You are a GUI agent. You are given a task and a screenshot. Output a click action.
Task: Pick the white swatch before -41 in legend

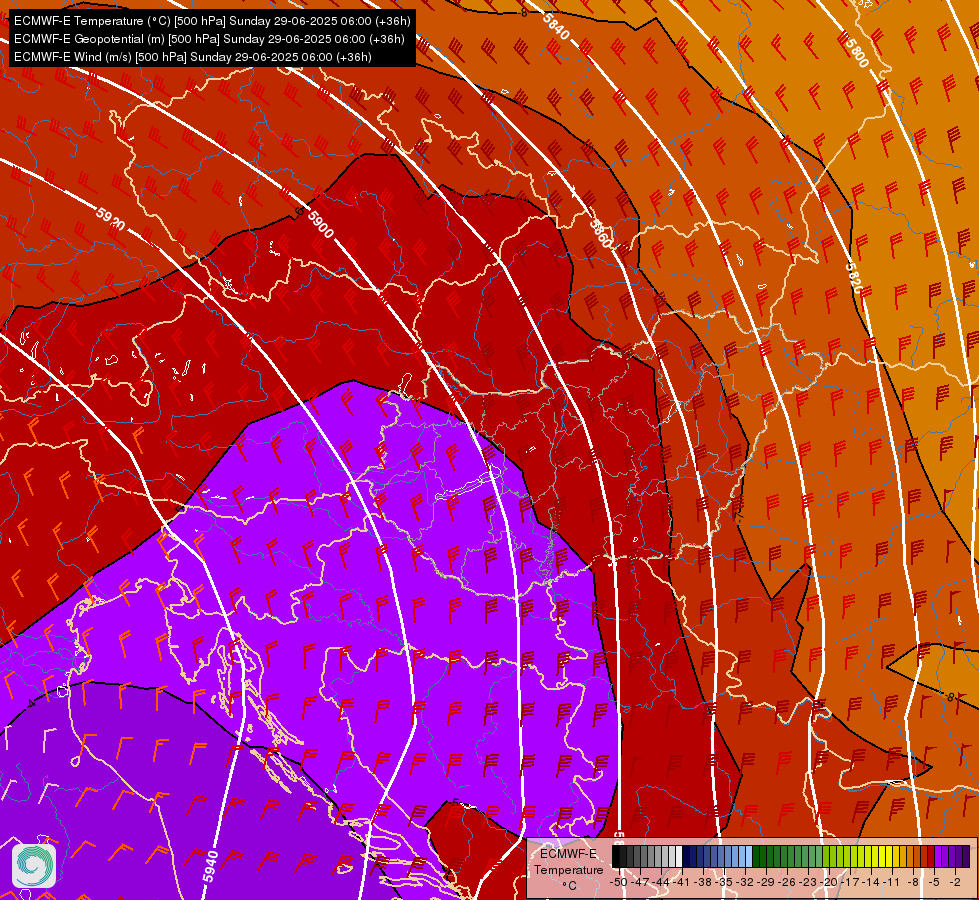(x=679, y=856)
